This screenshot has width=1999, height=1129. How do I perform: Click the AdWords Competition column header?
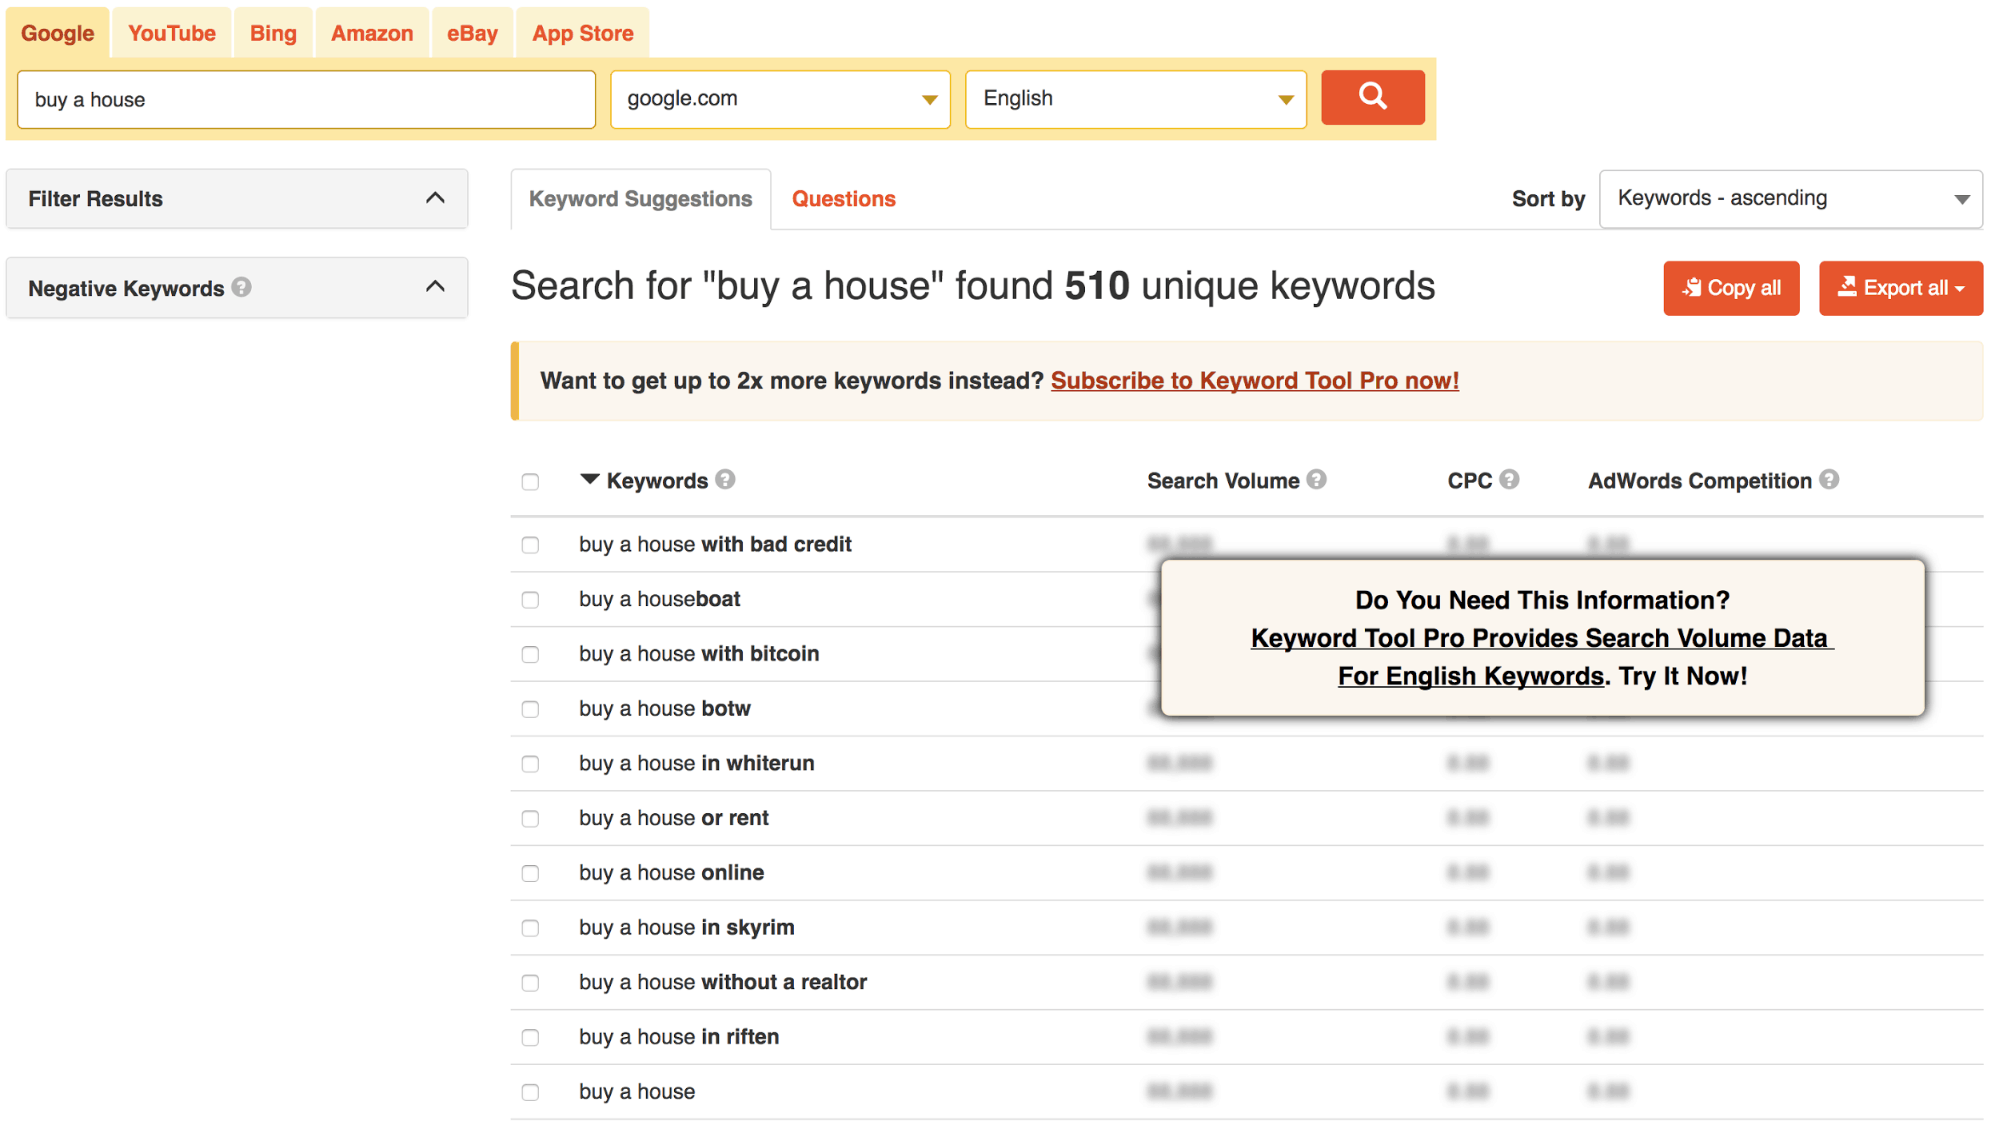coord(1699,481)
